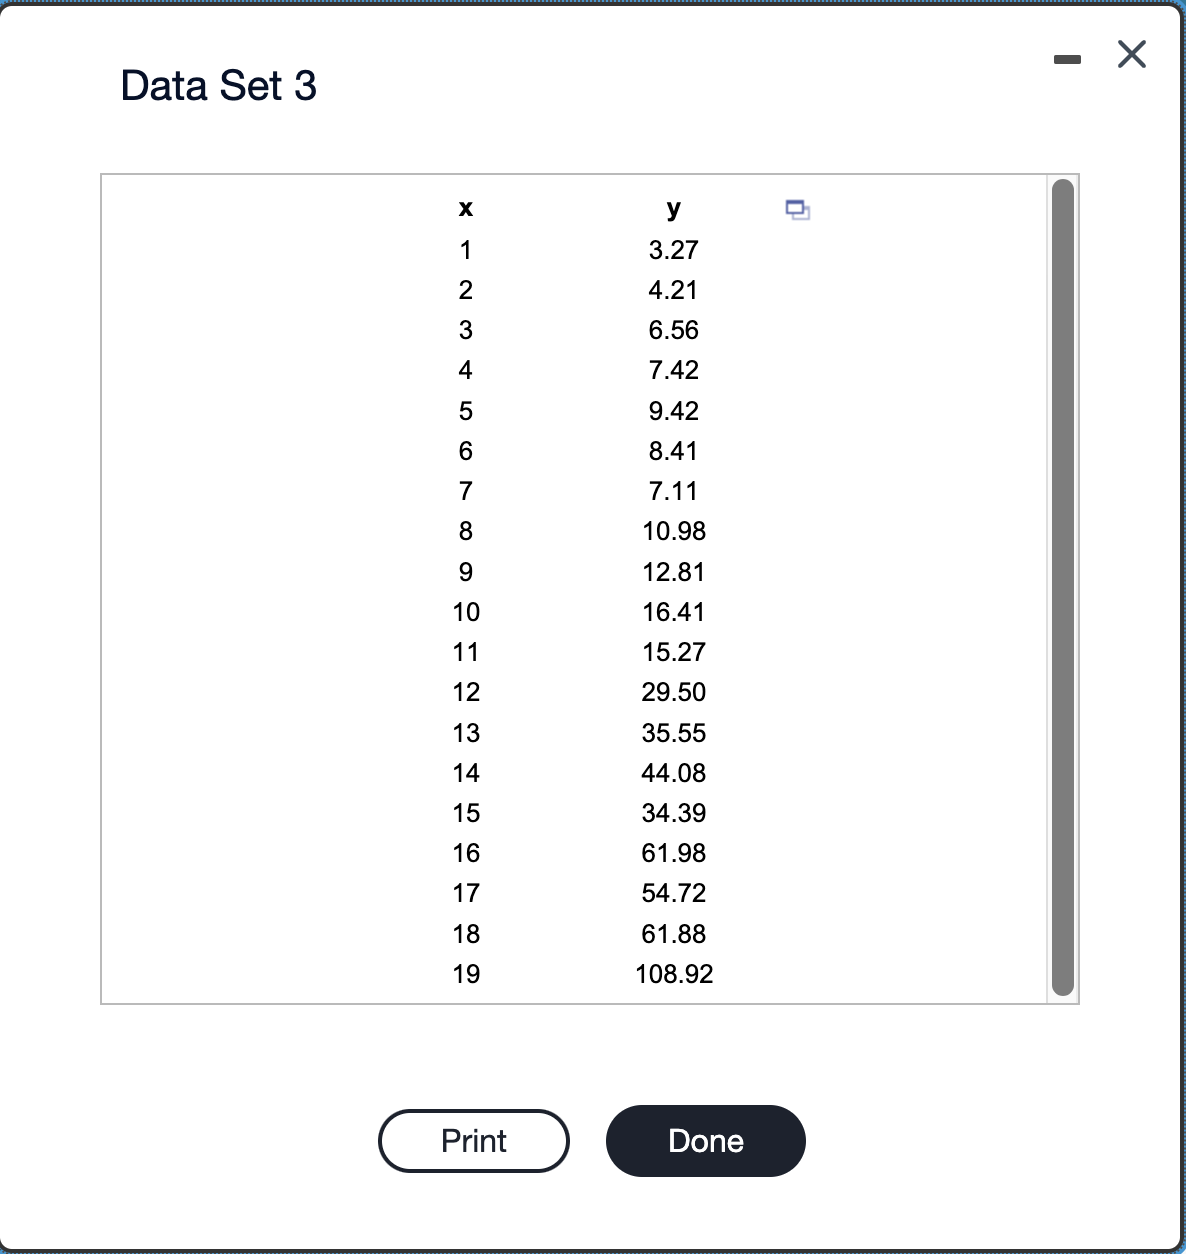1186x1254 pixels.
Task: Click the Data Set 3 title
Action: 218,86
